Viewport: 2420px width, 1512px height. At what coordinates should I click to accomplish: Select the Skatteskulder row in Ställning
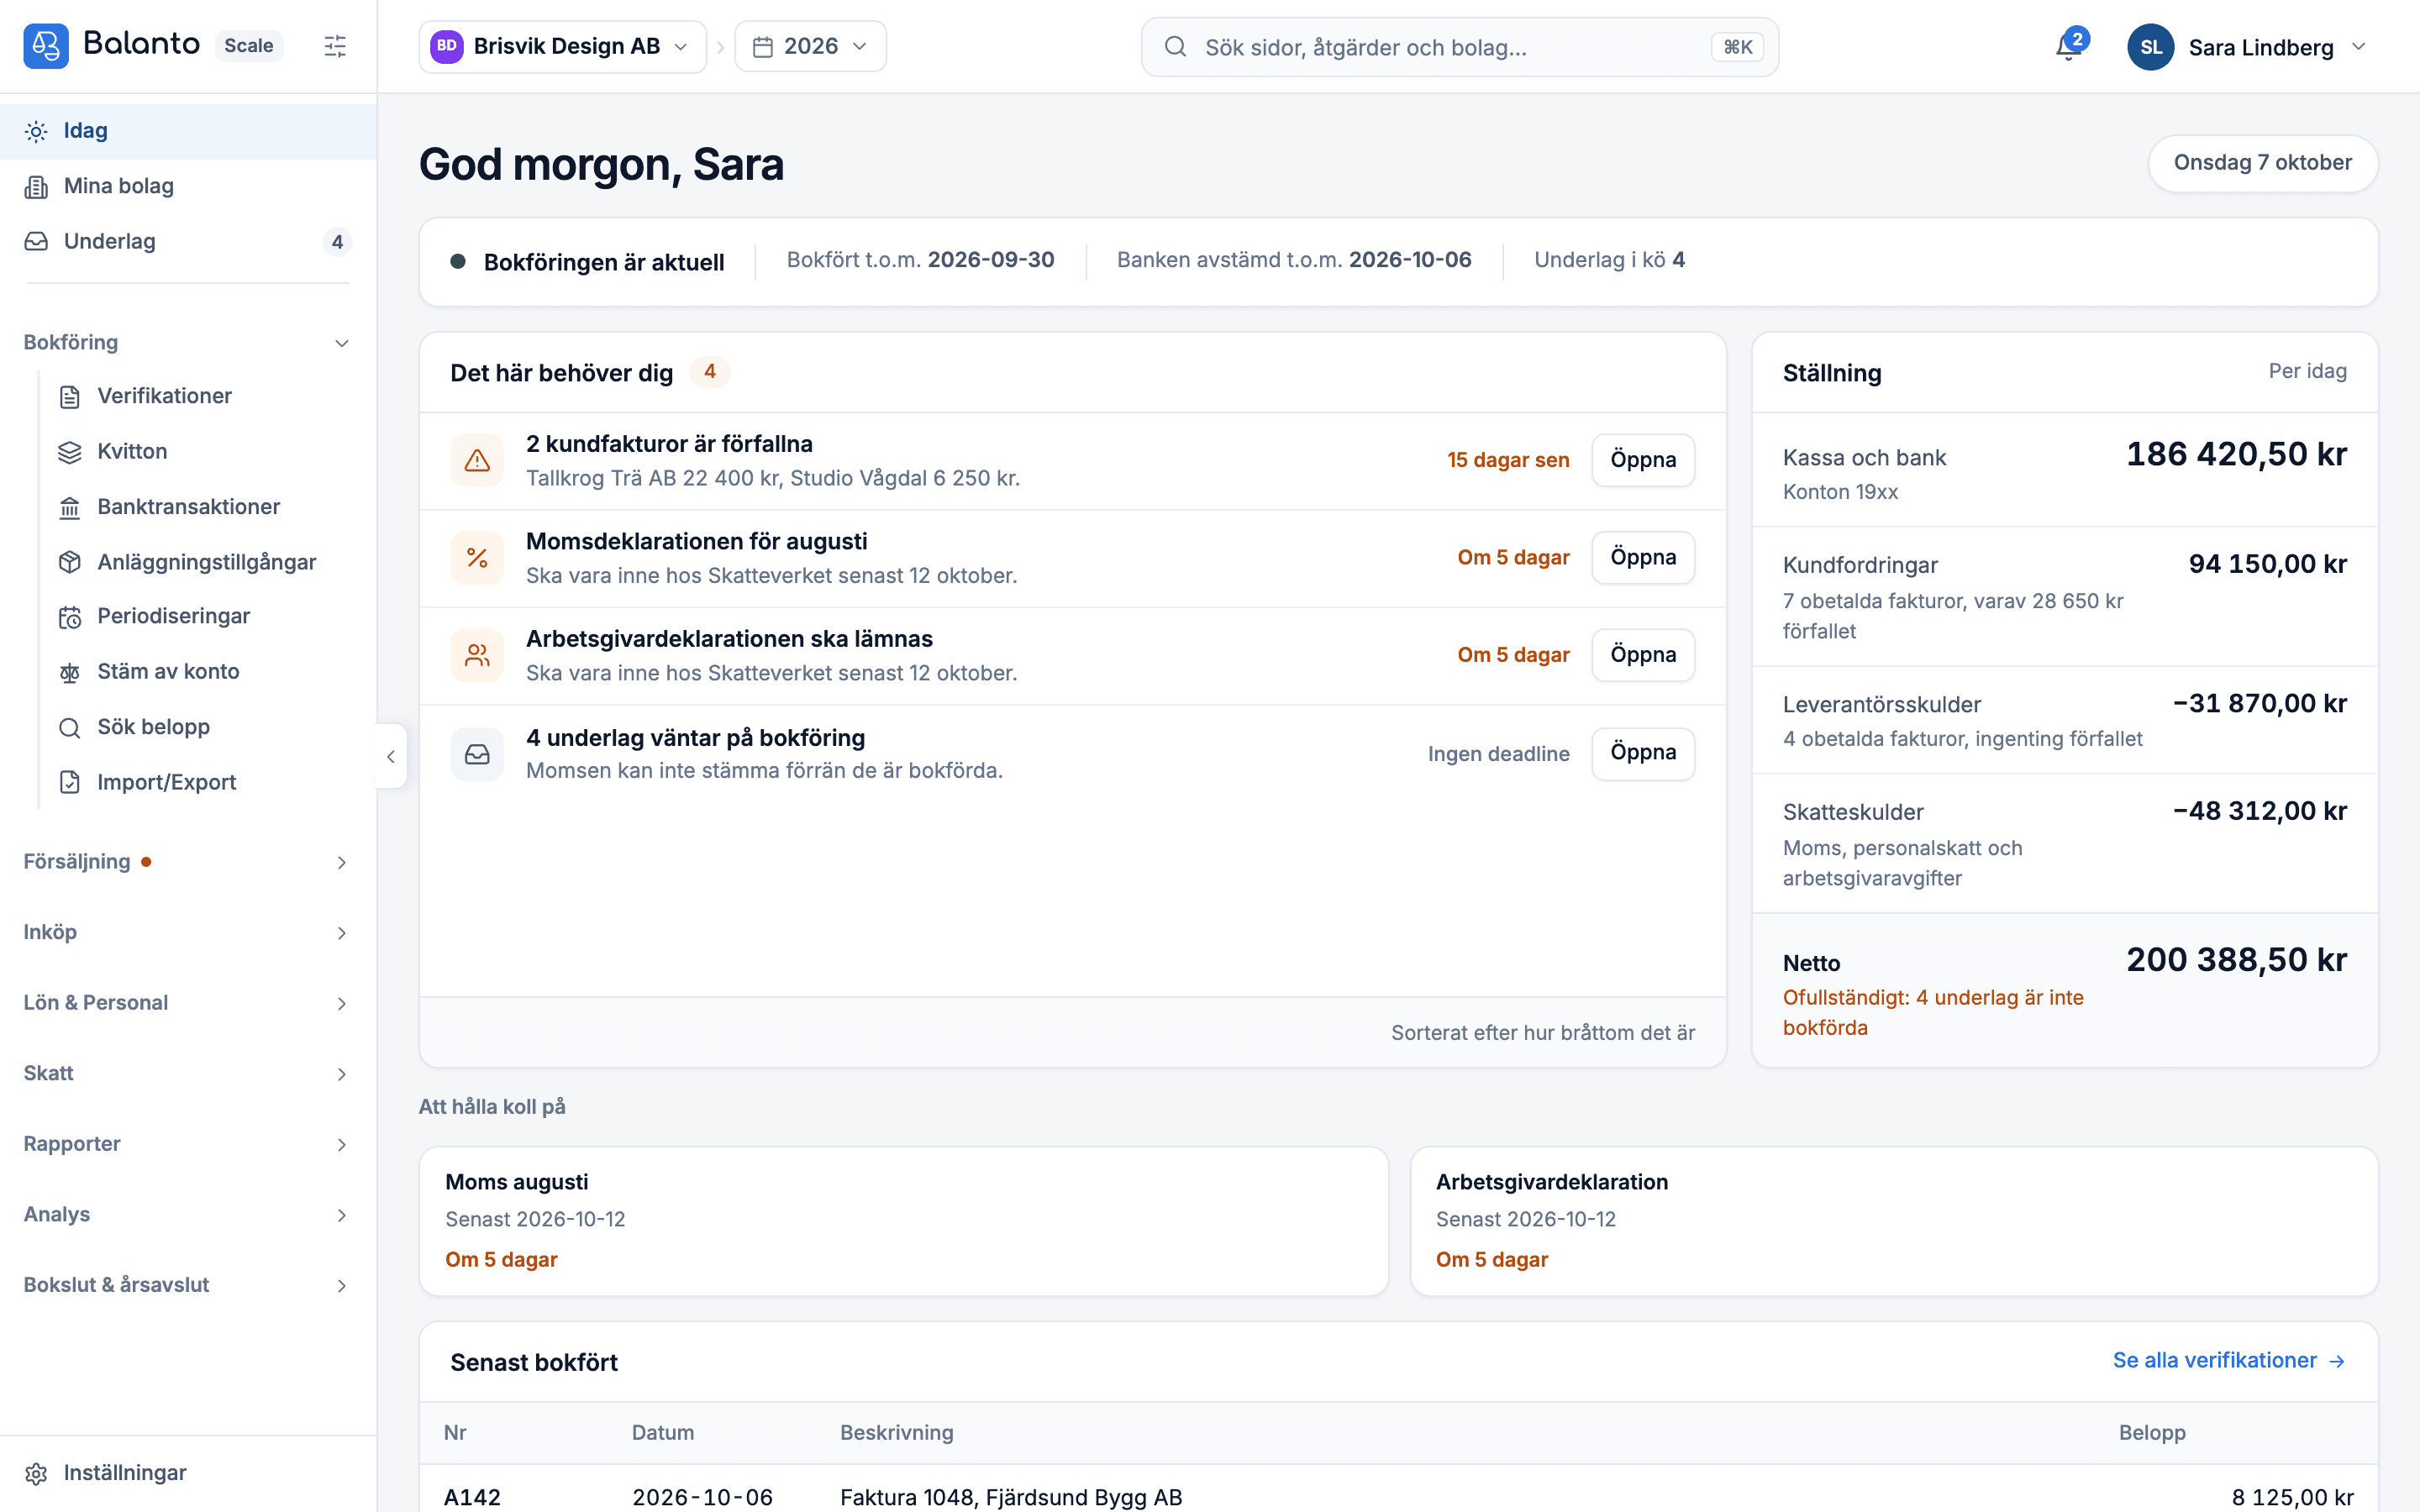click(2065, 843)
